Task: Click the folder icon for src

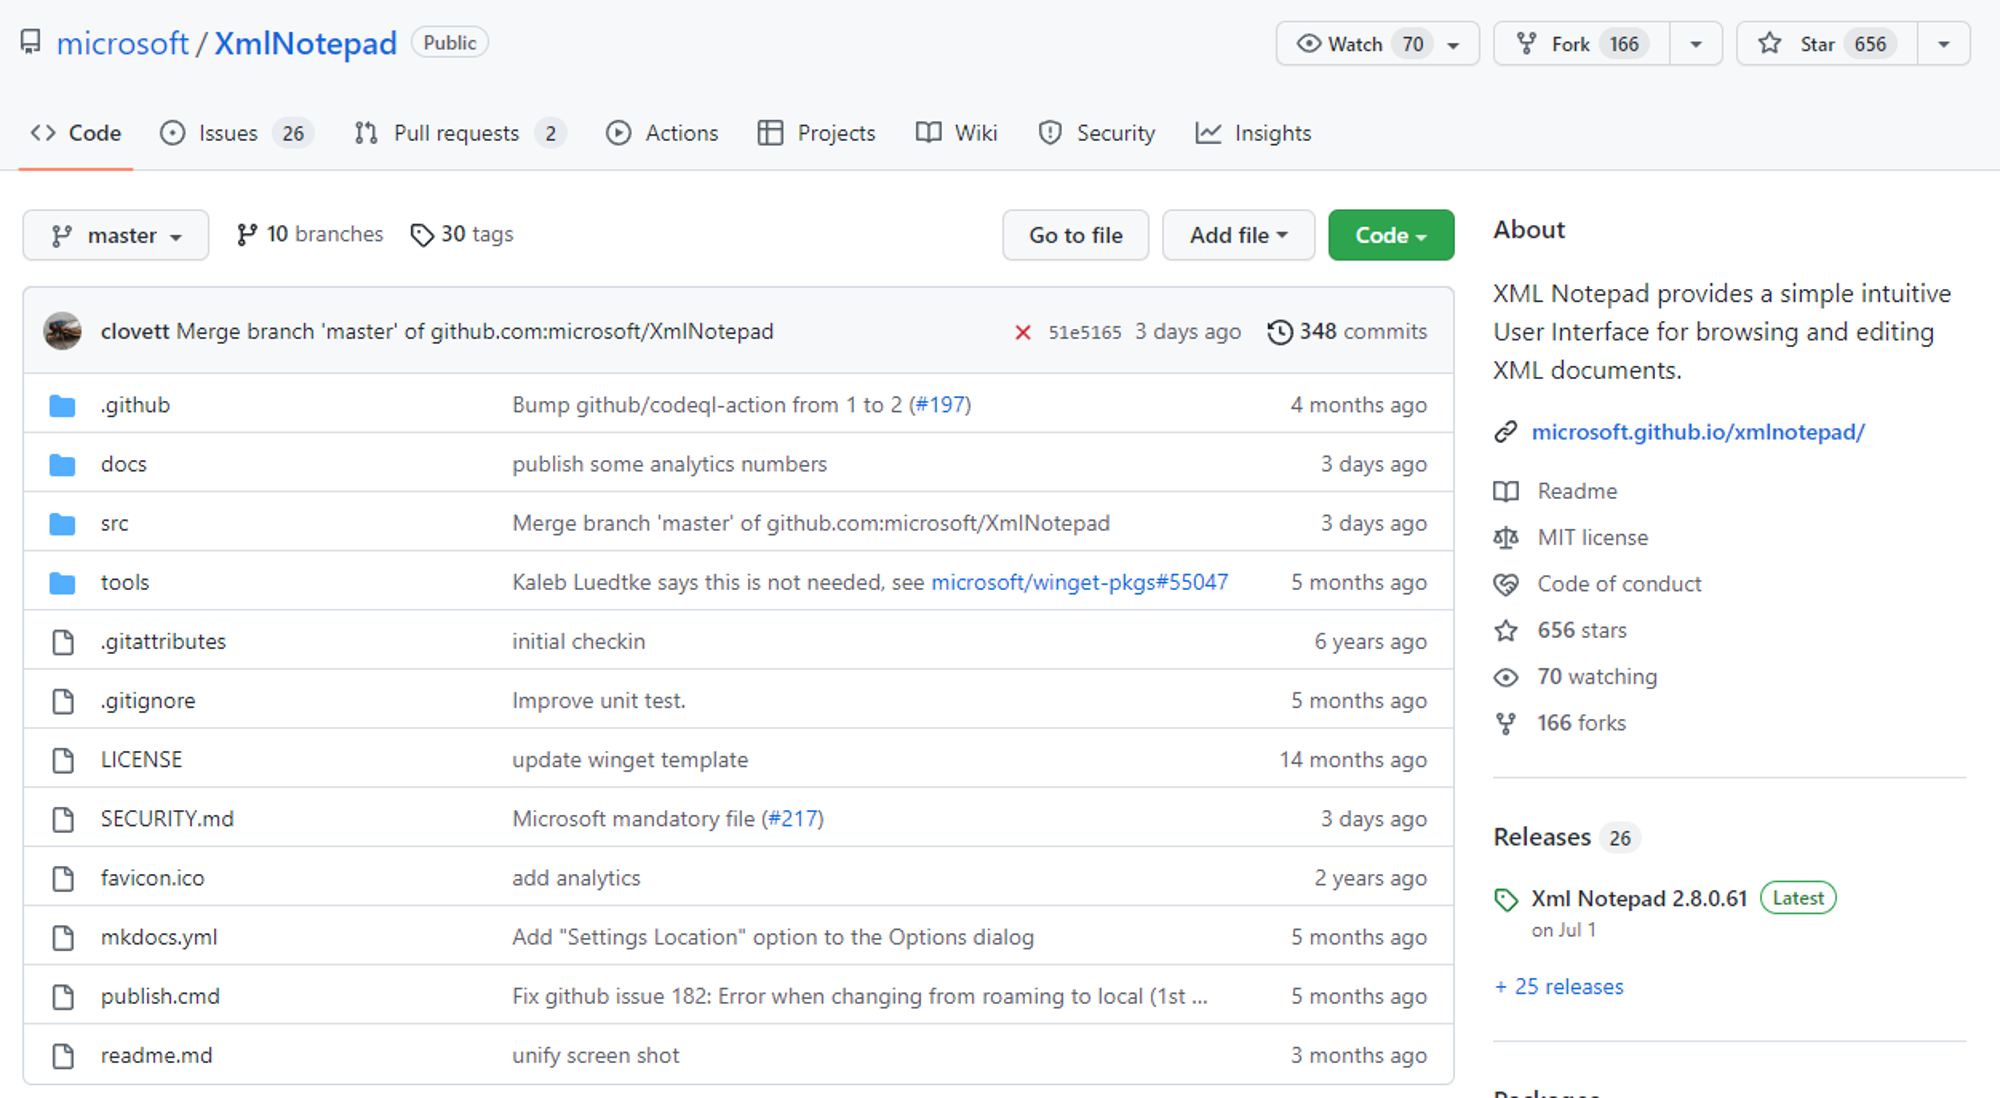Action: point(62,523)
